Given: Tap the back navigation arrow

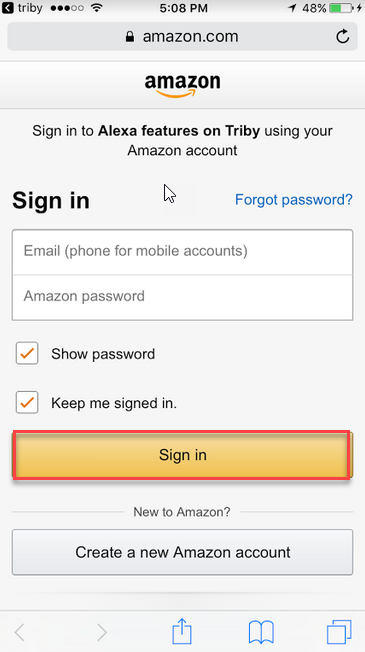Looking at the screenshot, I should pos(19,633).
